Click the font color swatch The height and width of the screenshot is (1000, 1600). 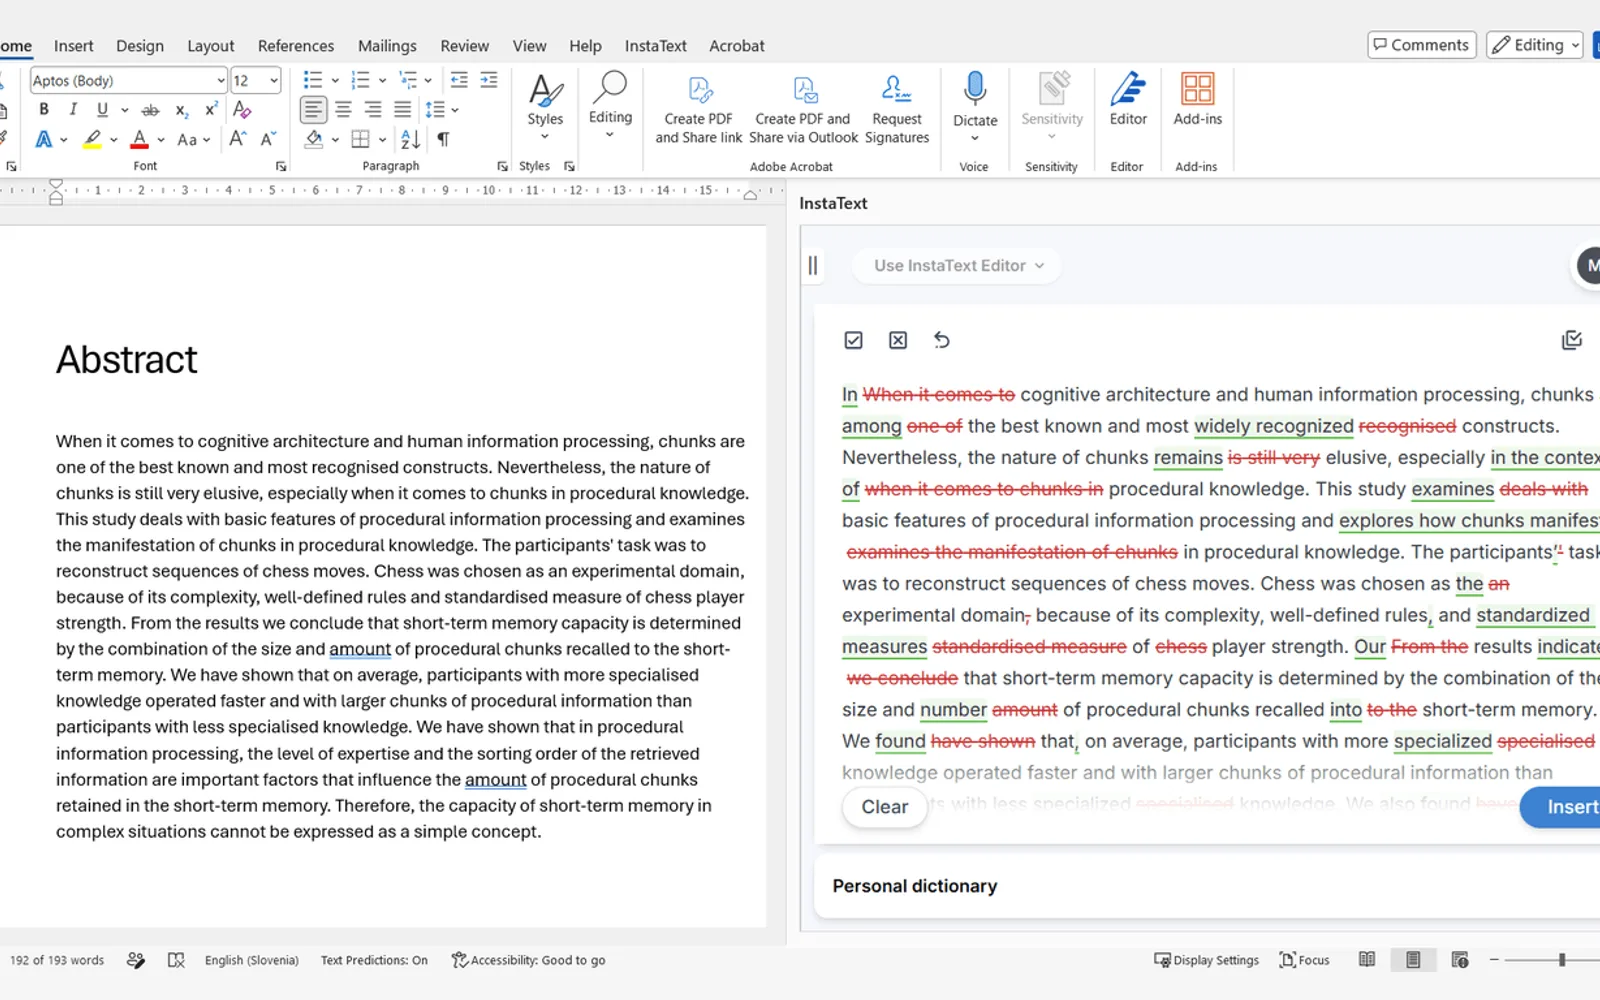tap(140, 139)
